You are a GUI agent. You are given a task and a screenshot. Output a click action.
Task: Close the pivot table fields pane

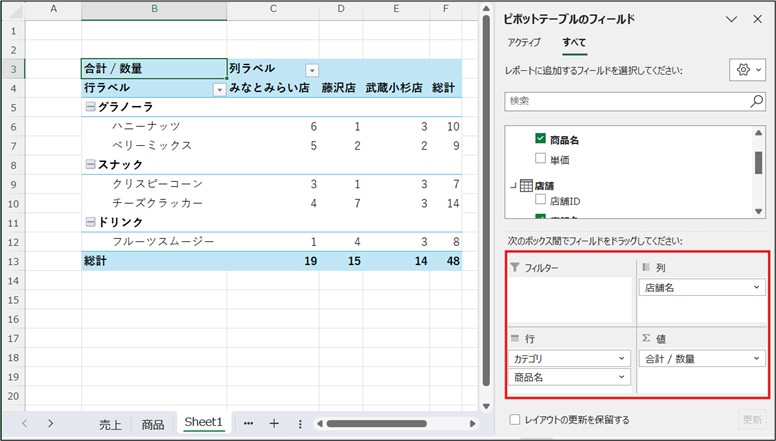click(757, 19)
